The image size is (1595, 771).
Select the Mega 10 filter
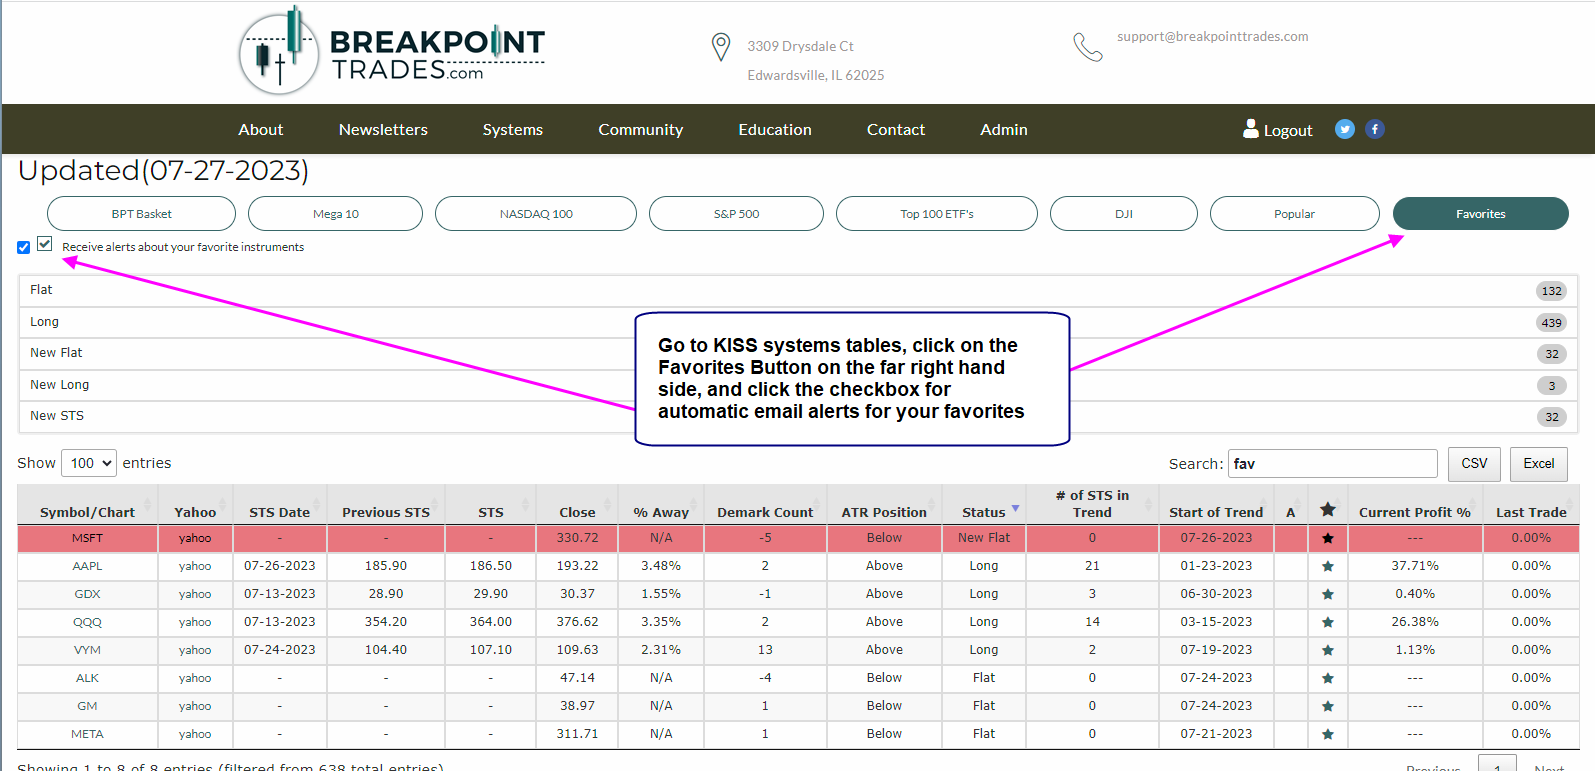335,214
